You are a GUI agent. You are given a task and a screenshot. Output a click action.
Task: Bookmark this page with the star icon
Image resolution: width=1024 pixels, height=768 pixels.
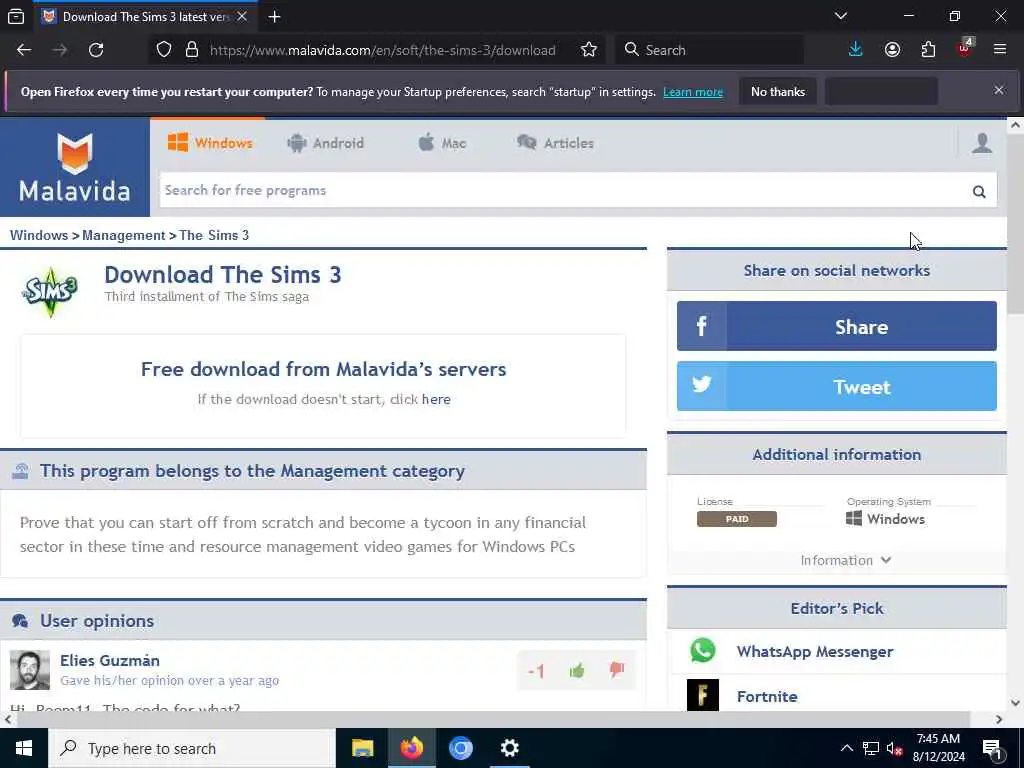588,50
